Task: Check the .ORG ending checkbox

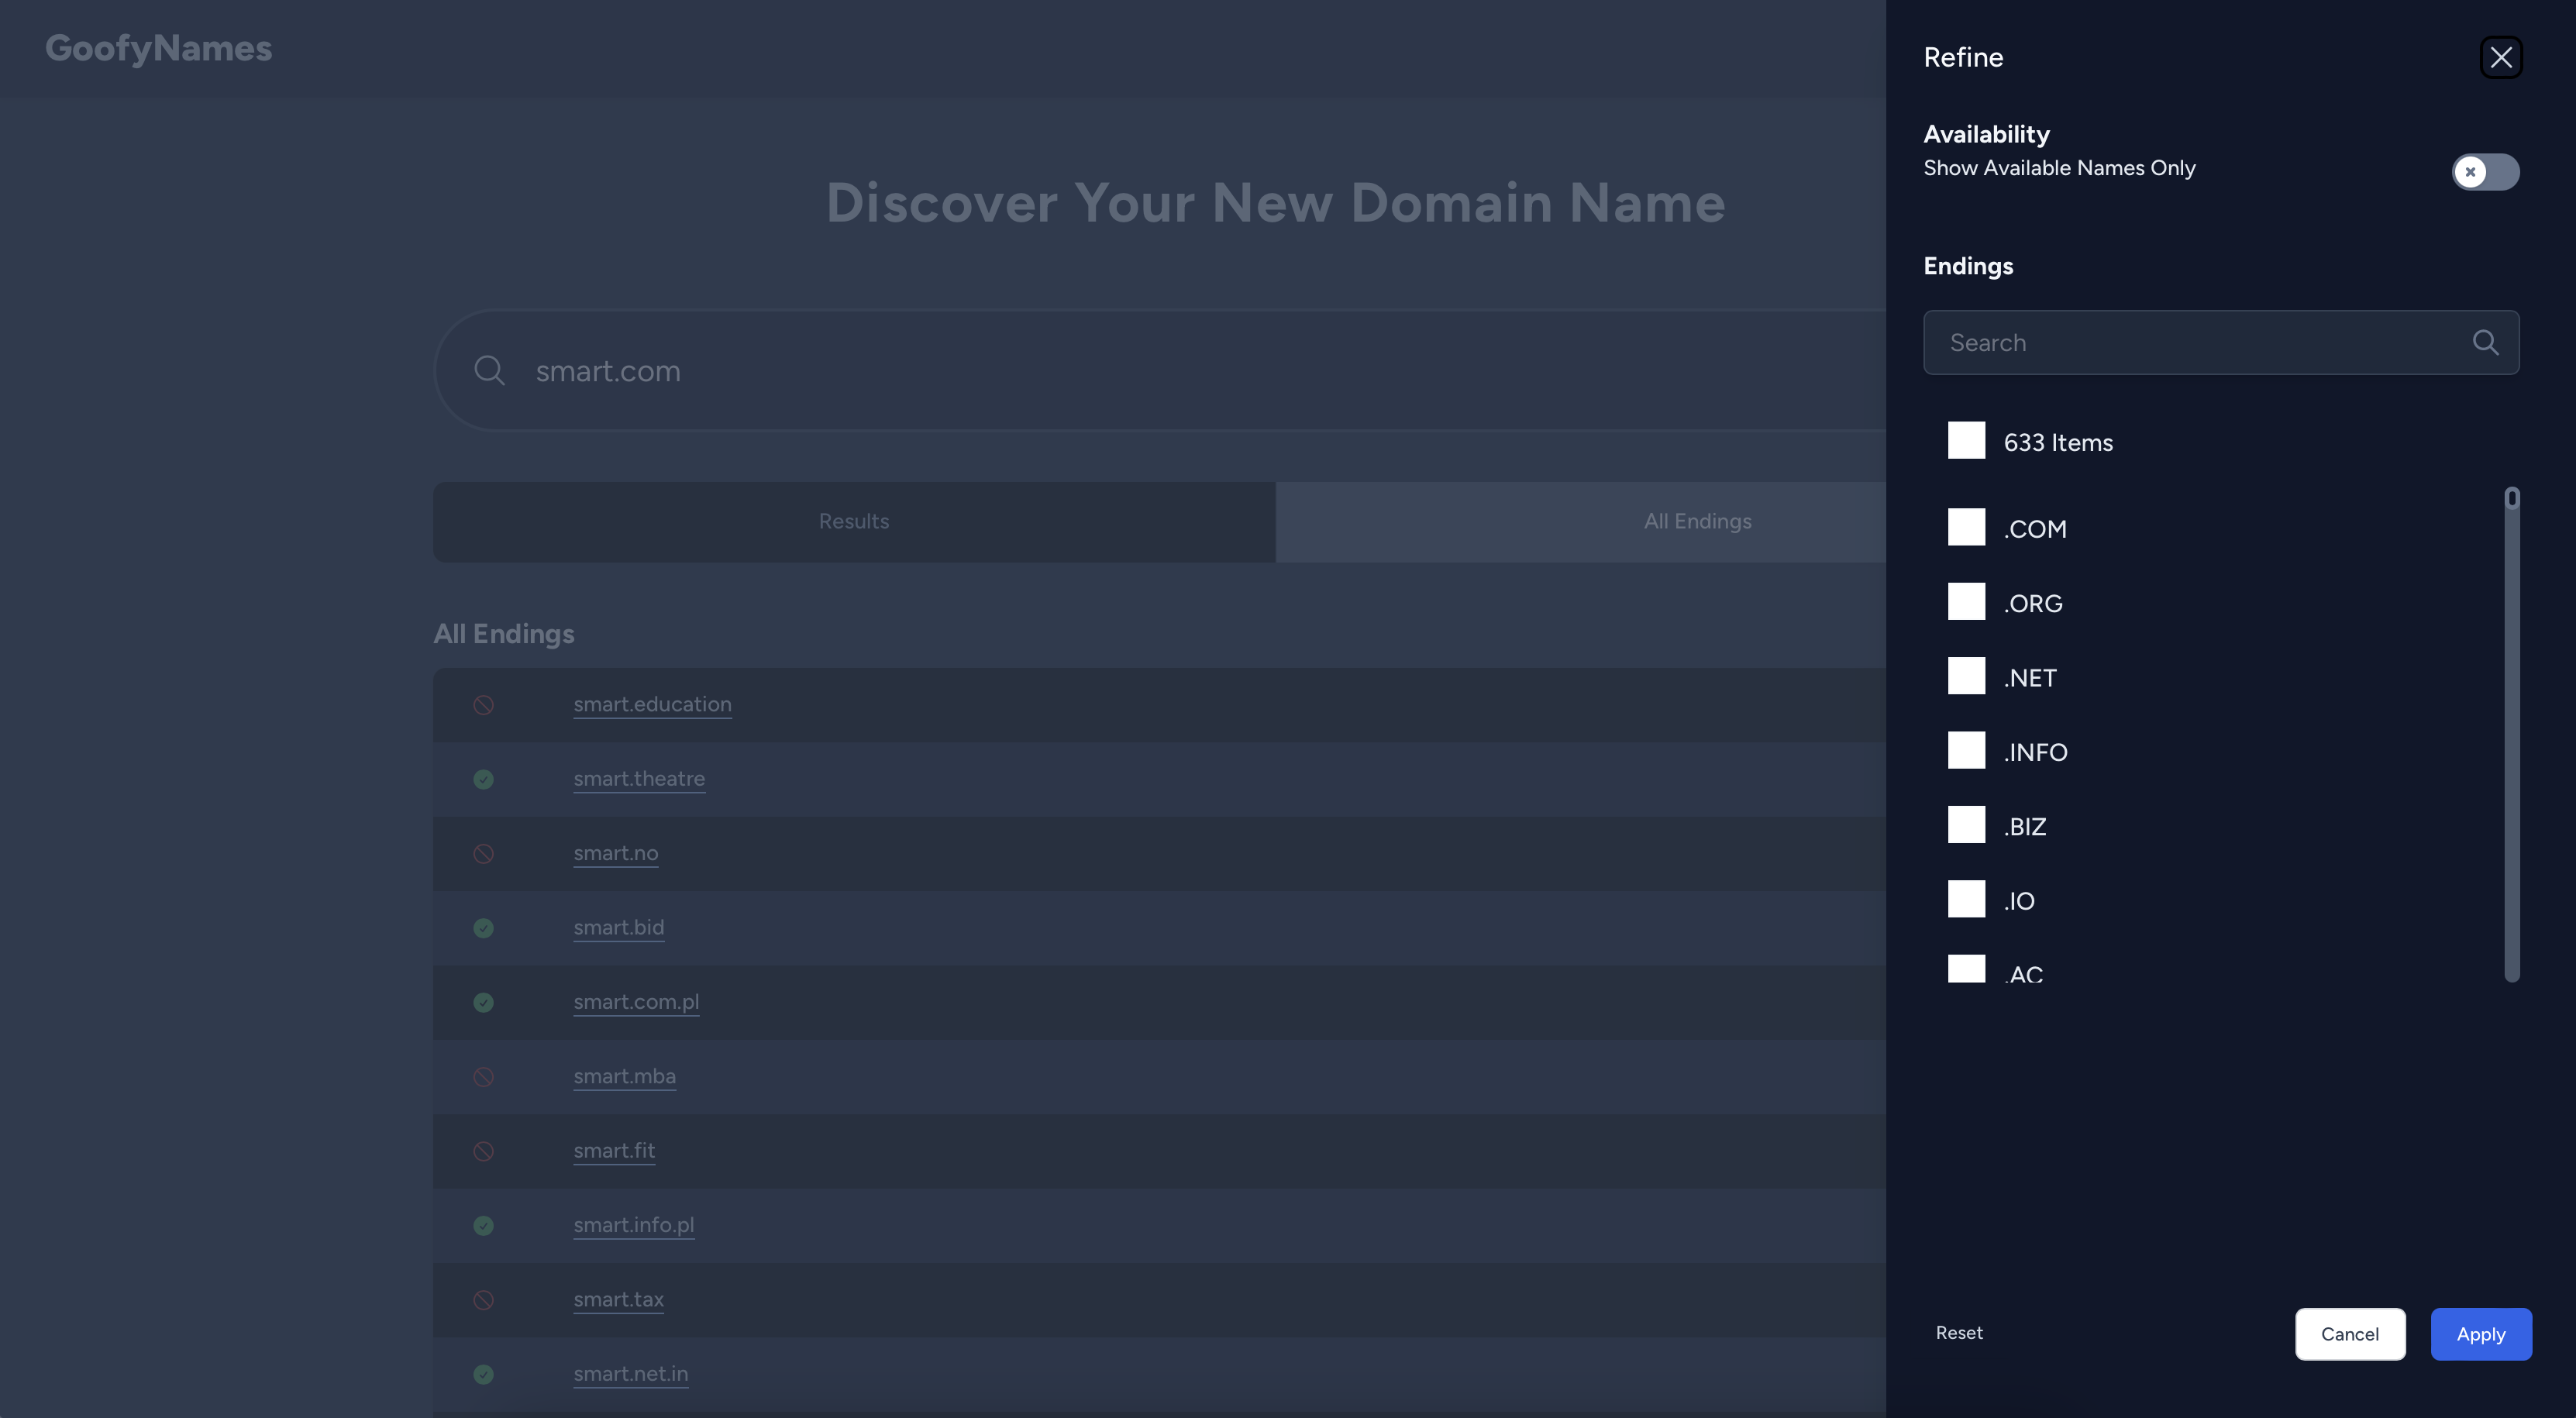Action: click(x=1966, y=601)
